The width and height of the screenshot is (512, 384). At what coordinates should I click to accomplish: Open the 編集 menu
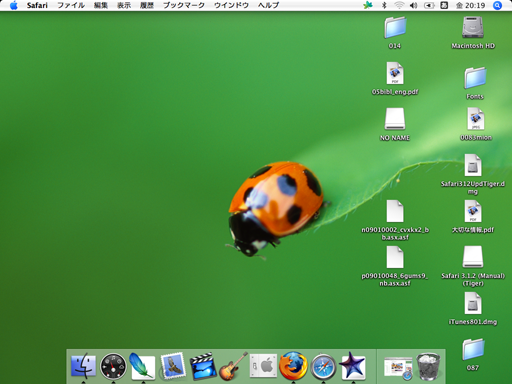[101, 5]
